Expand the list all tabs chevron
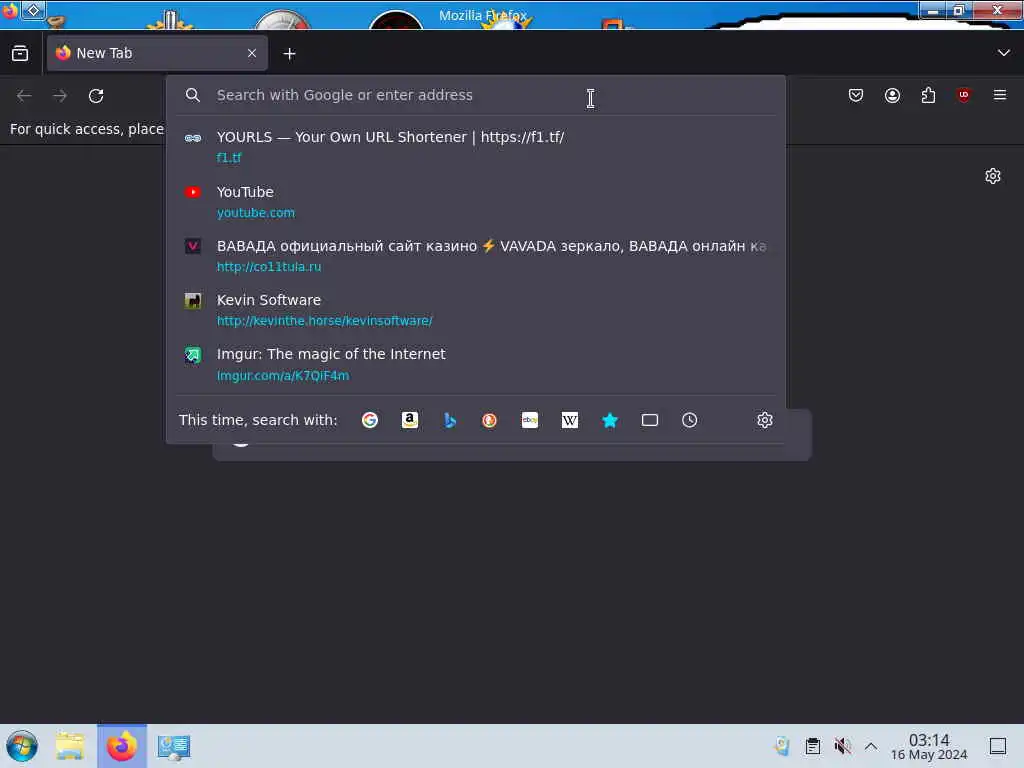 tap(1004, 53)
